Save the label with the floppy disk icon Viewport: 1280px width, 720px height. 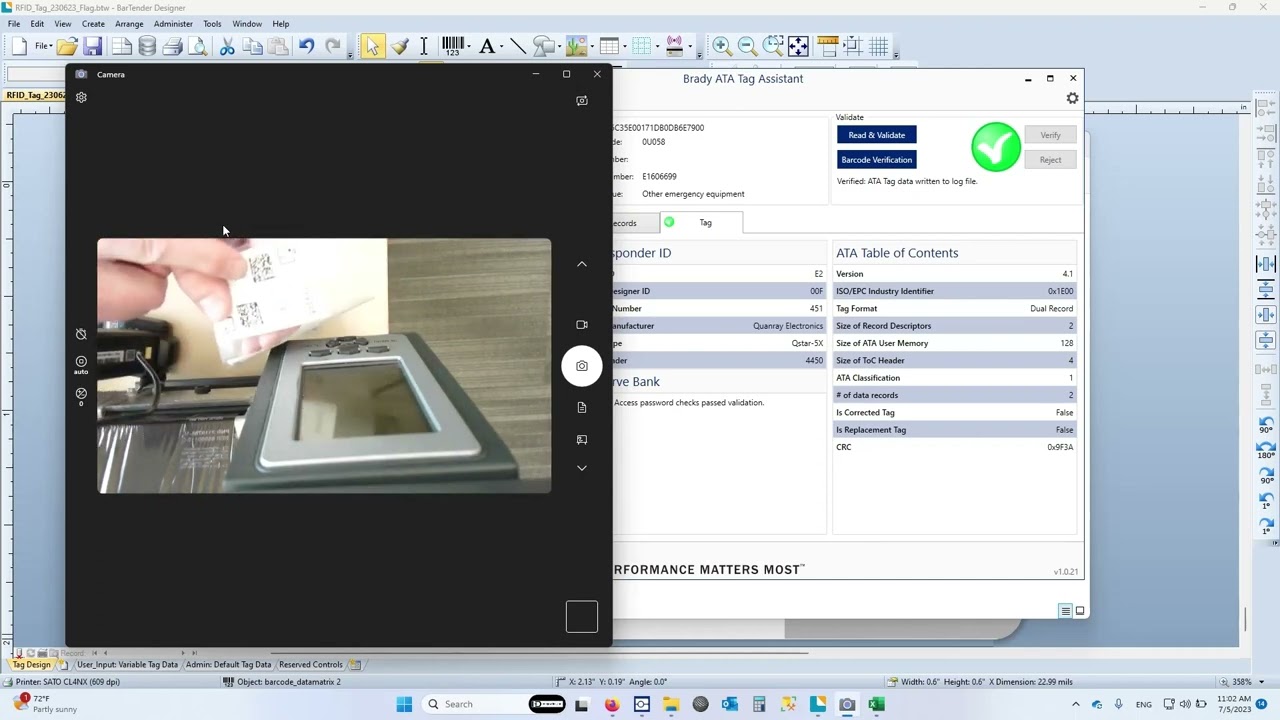[x=93, y=46]
